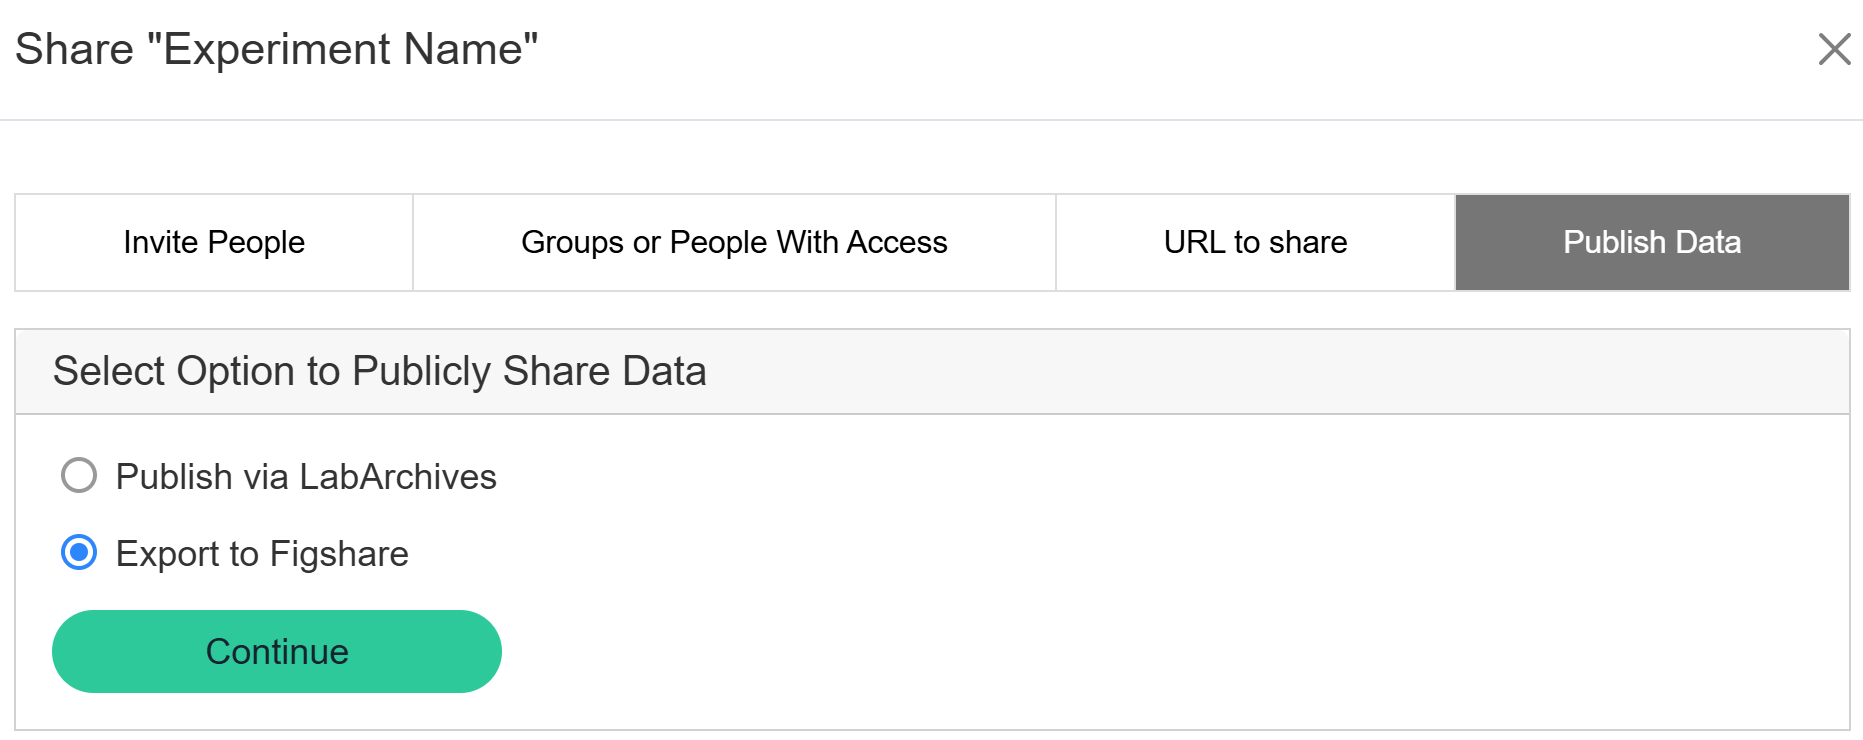Image resolution: width=1863 pixels, height=740 pixels.
Task: Click the "Select Option to Publicly Share Data" heading
Action: [380, 371]
